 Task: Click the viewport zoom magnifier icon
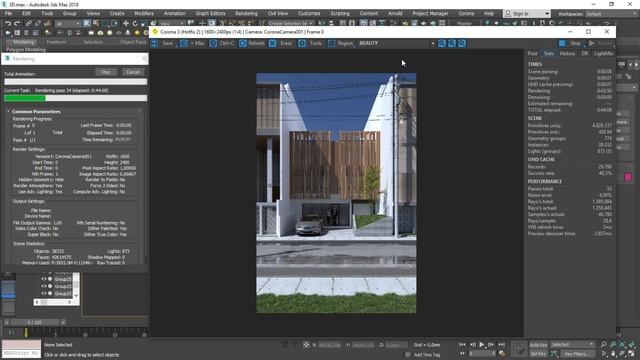(x=604, y=344)
